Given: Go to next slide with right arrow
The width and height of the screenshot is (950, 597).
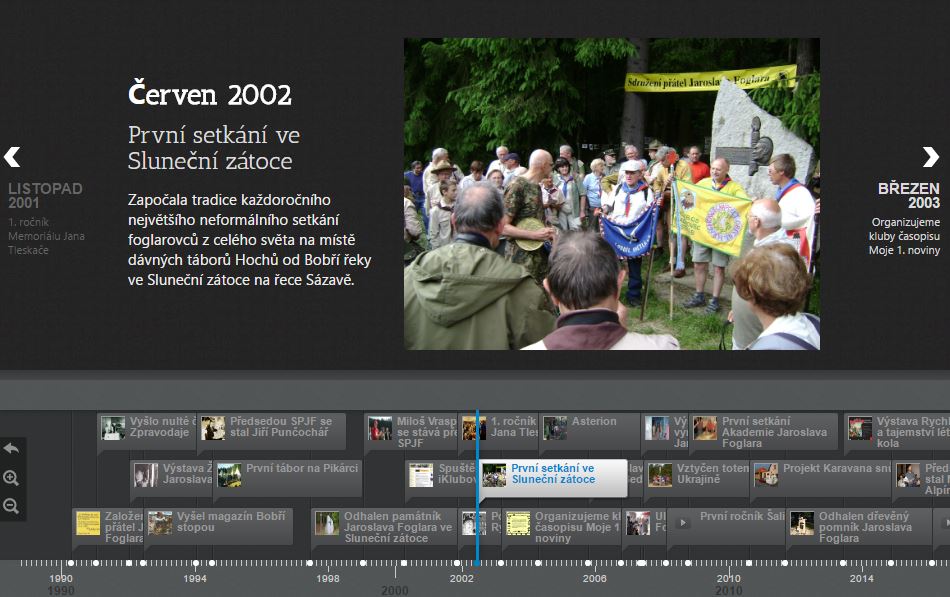Looking at the screenshot, I should click(930, 157).
